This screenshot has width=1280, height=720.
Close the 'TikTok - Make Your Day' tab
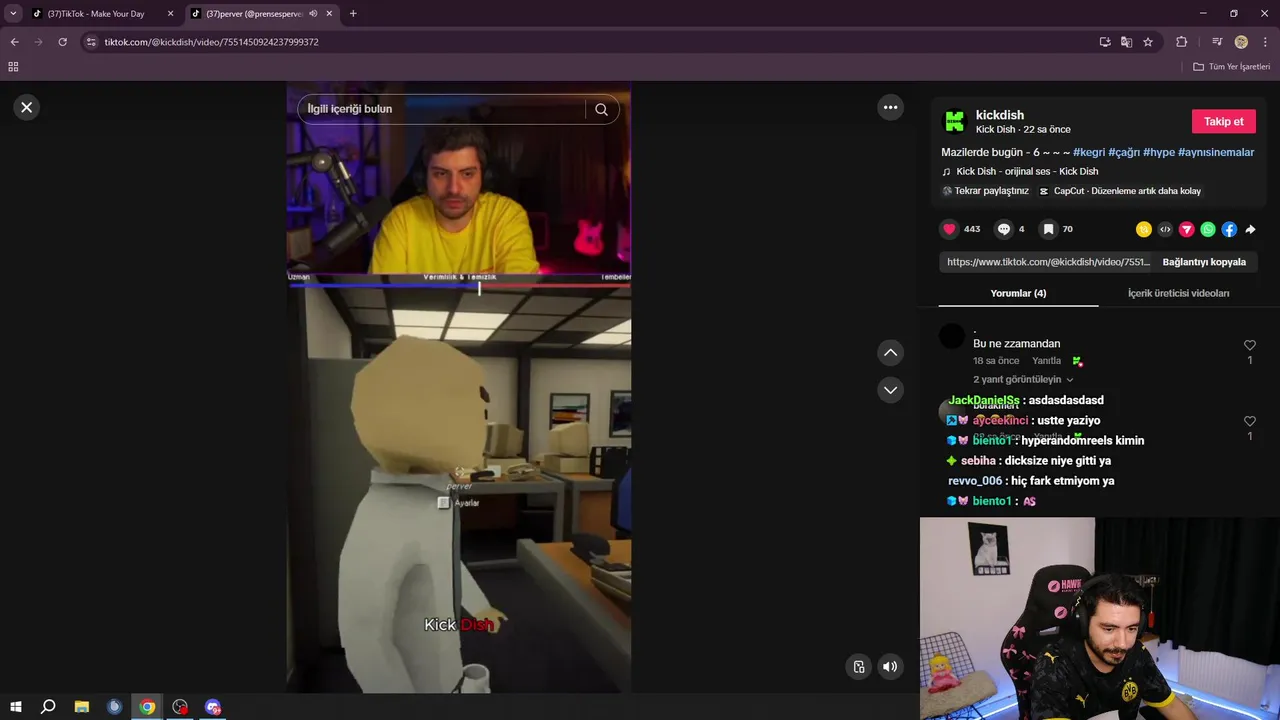coord(170,14)
